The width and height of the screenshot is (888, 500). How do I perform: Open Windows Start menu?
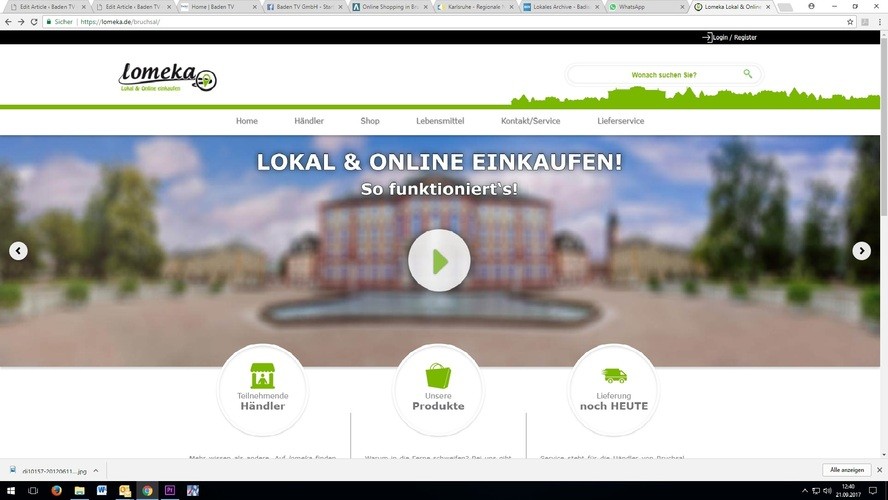[9, 491]
